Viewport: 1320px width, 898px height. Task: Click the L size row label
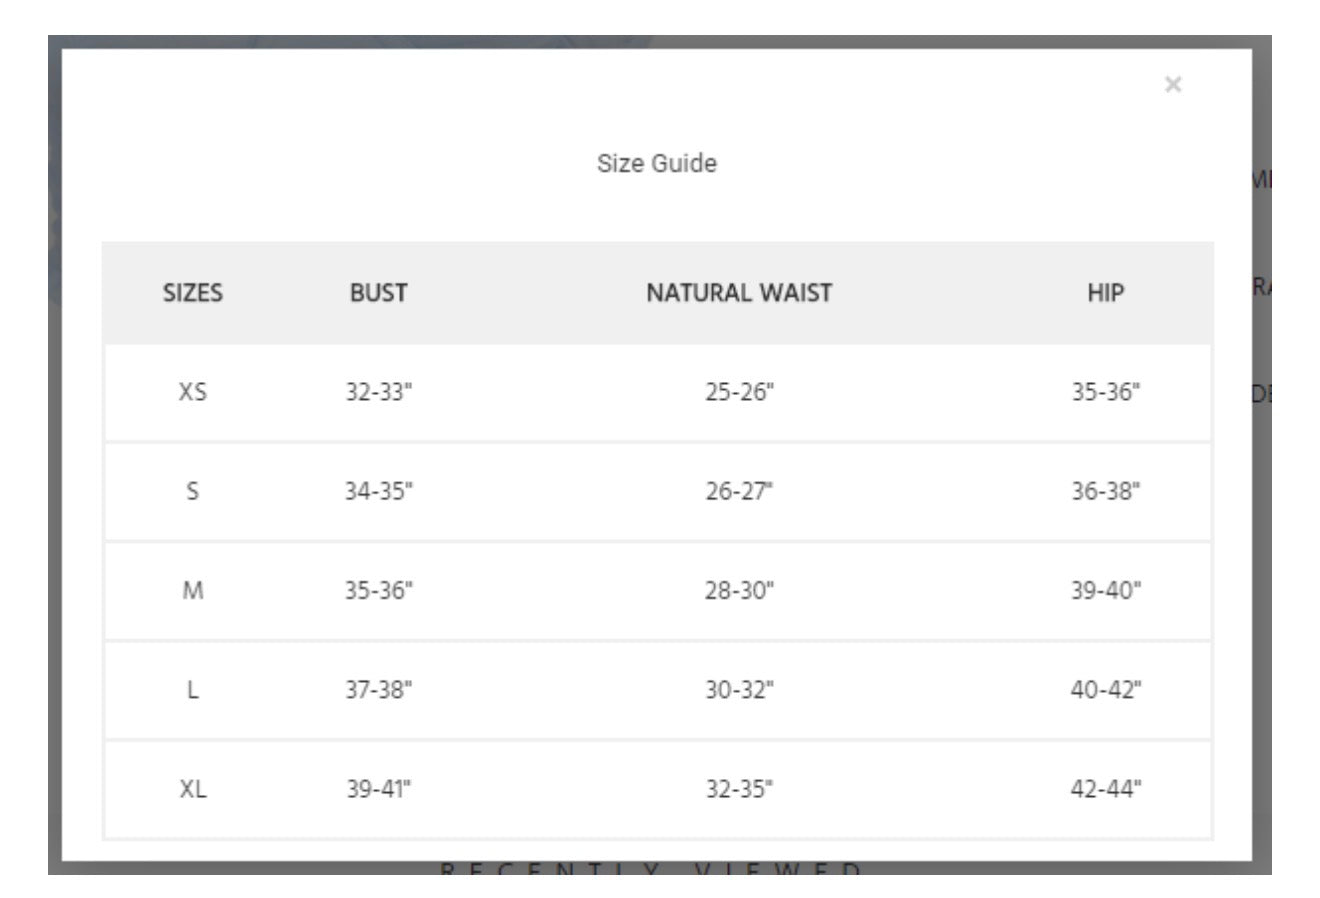pyautogui.click(x=193, y=689)
